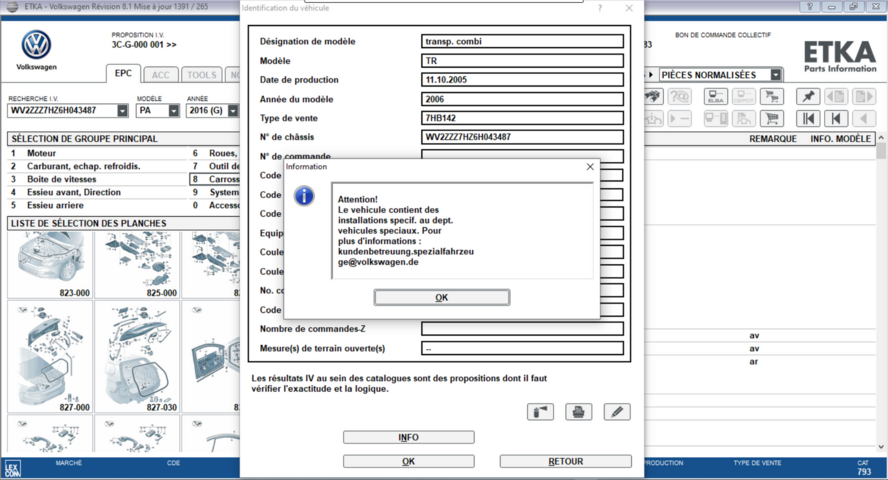The image size is (888, 480).
Task: Click the RETOUR button
Action: [x=565, y=461]
